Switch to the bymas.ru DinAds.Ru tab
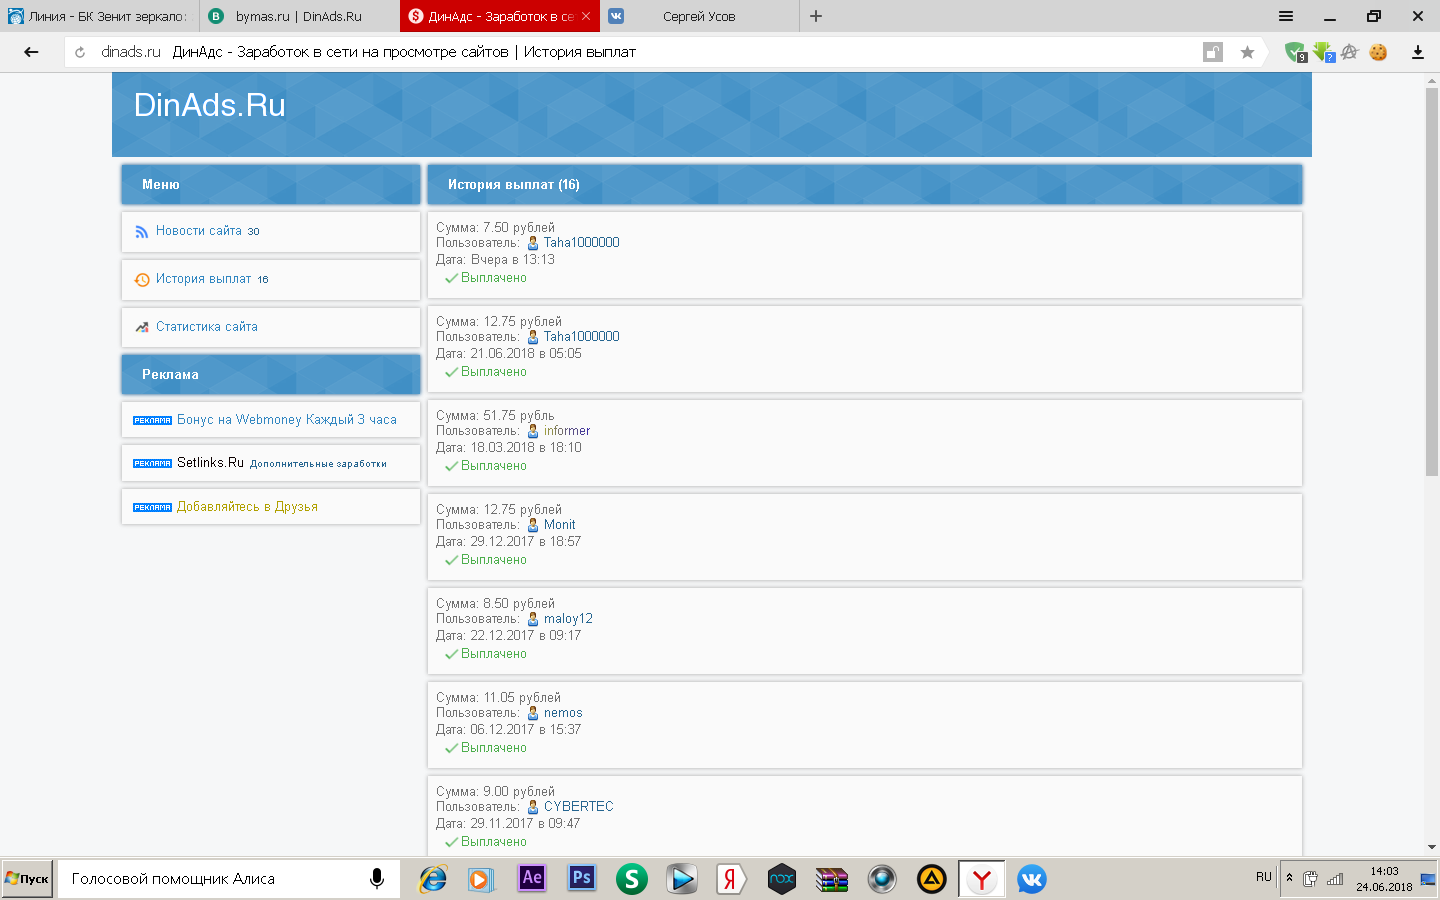 298,16
